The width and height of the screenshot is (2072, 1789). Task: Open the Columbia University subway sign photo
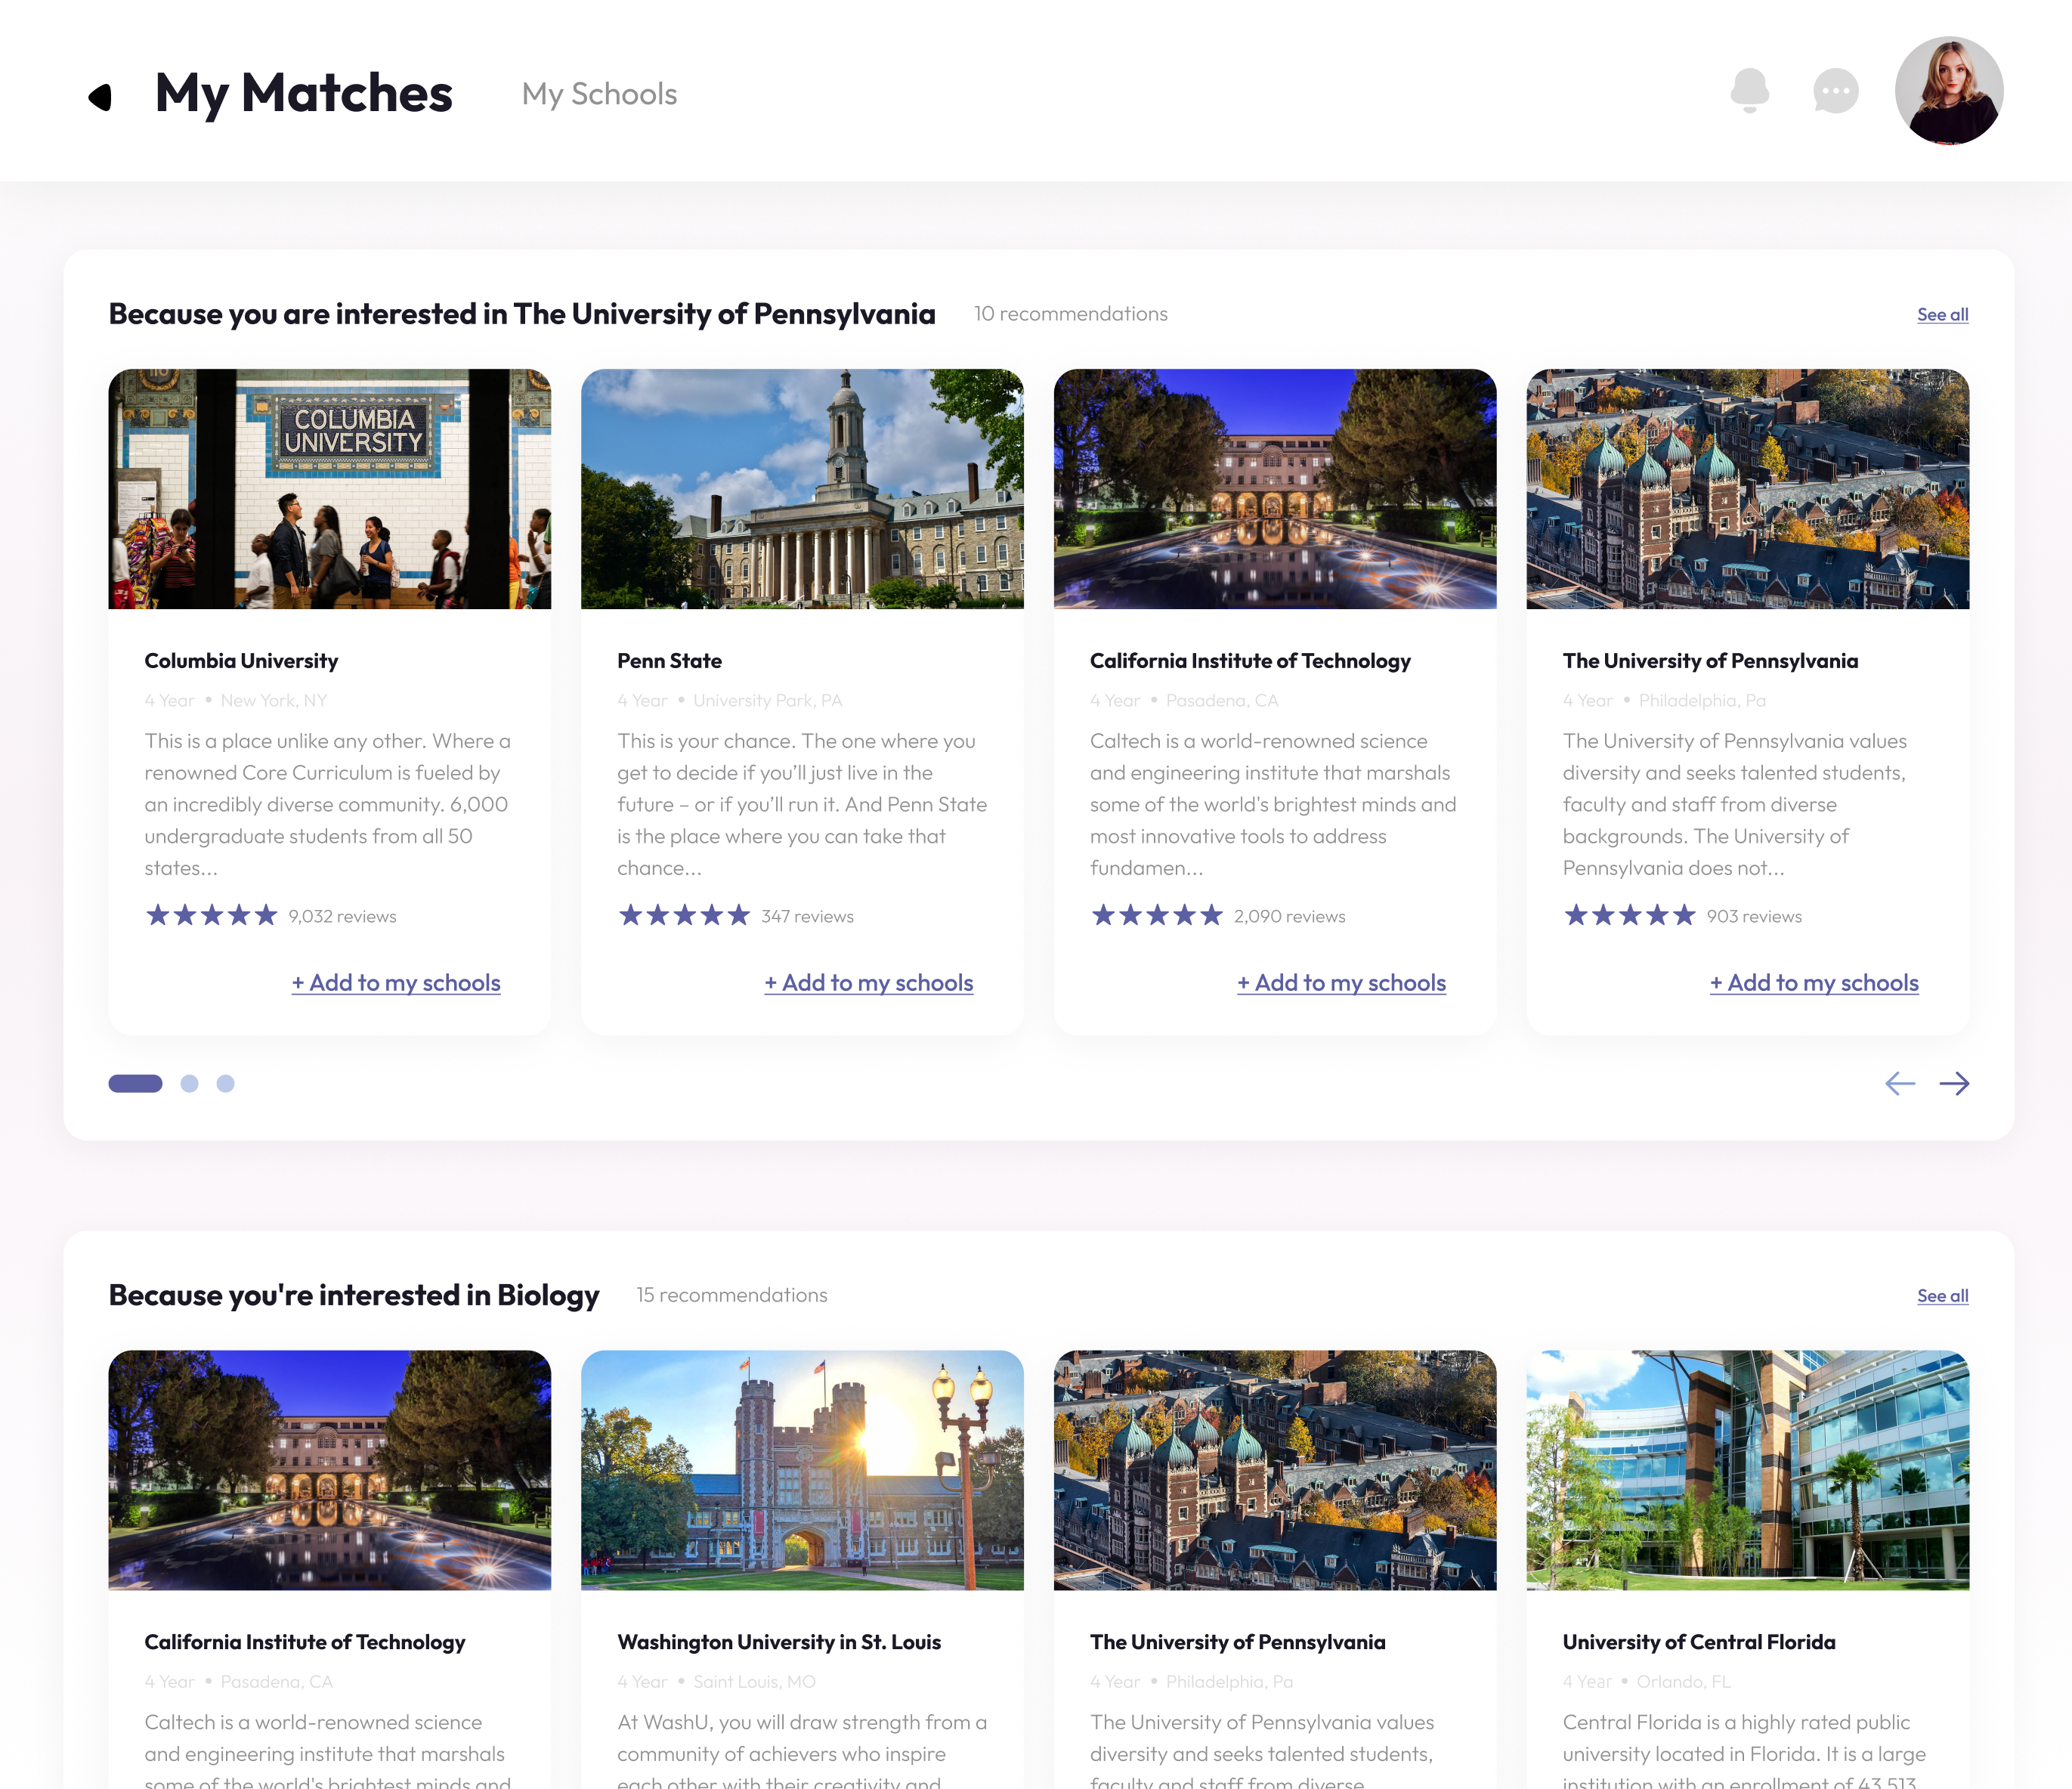[x=329, y=489]
